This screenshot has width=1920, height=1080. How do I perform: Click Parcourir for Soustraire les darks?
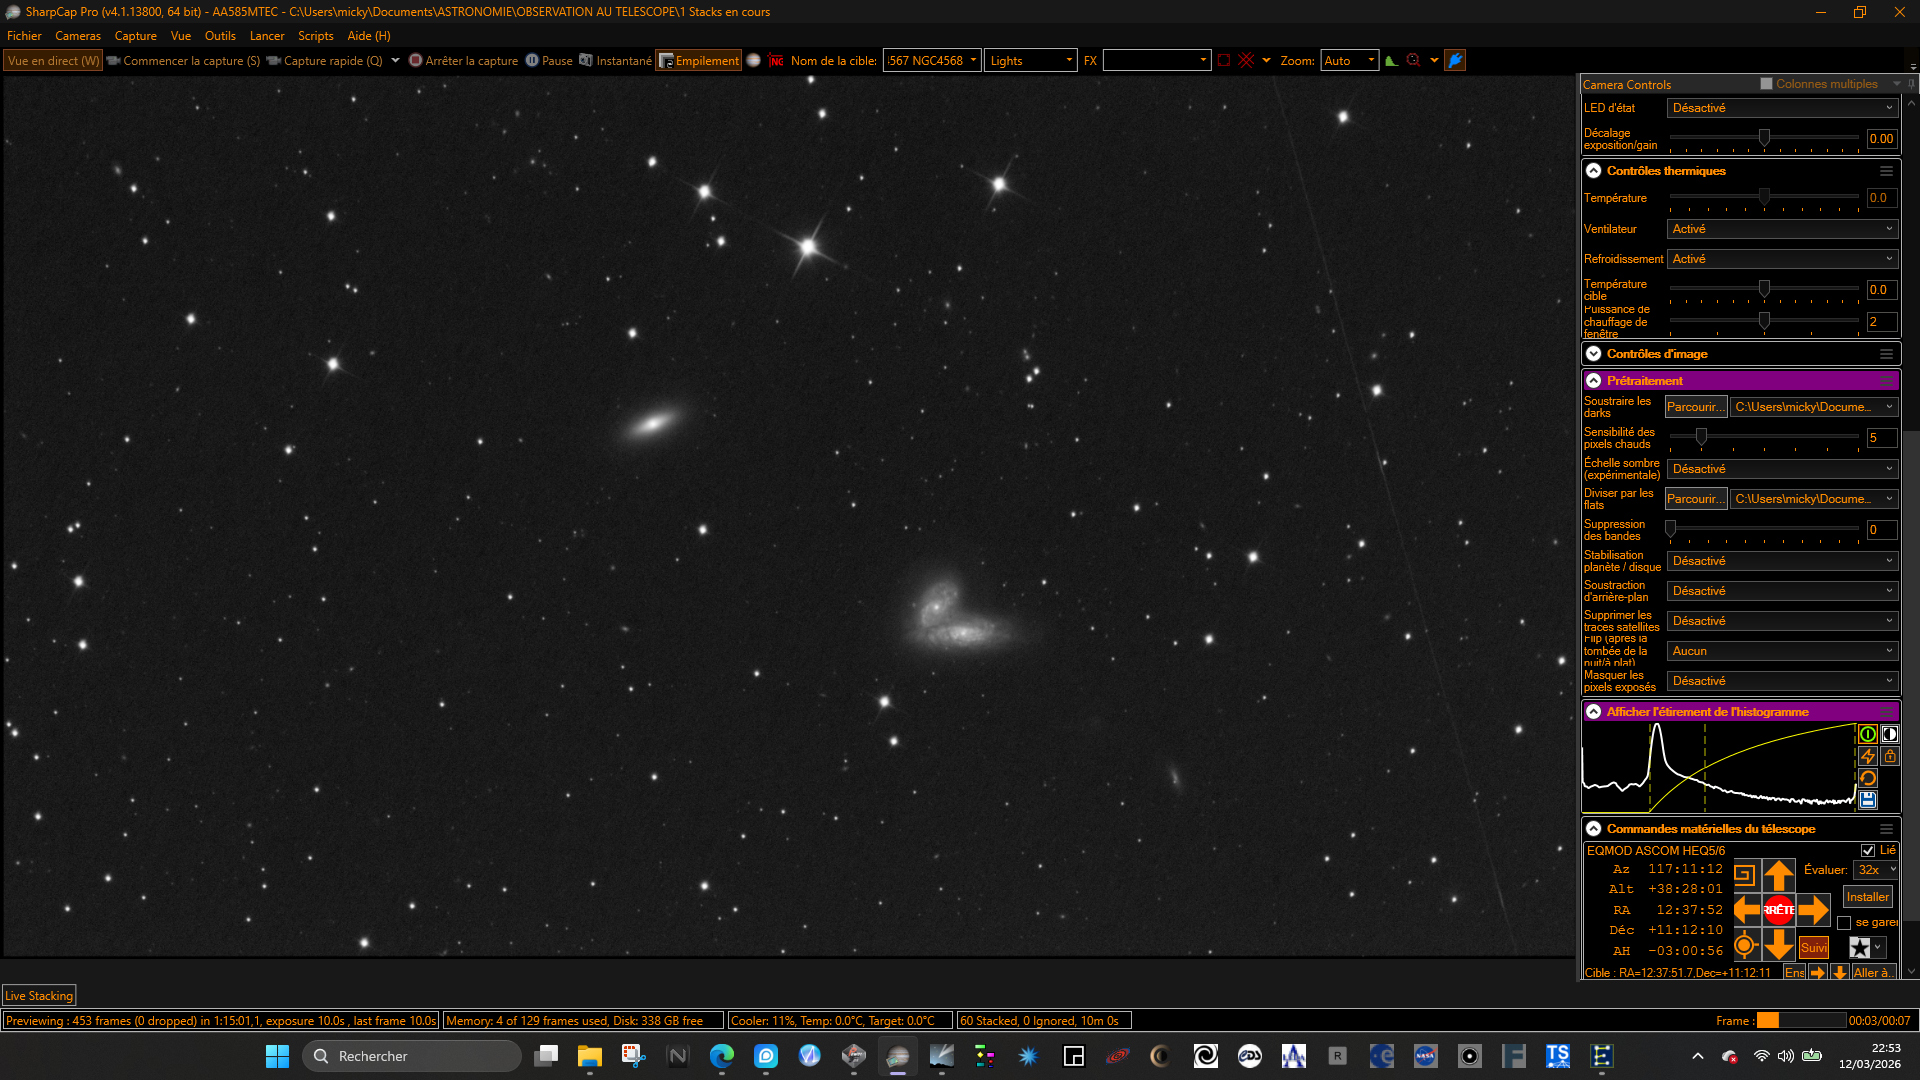pyautogui.click(x=1696, y=407)
